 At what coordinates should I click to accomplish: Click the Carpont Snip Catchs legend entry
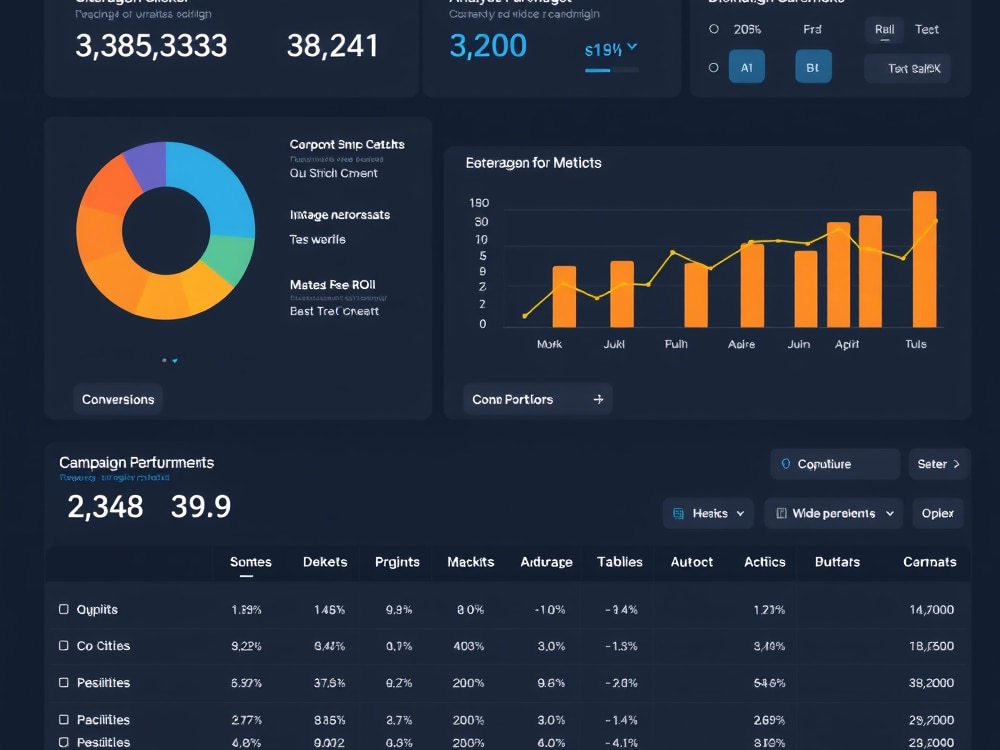pyautogui.click(x=347, y=144)
